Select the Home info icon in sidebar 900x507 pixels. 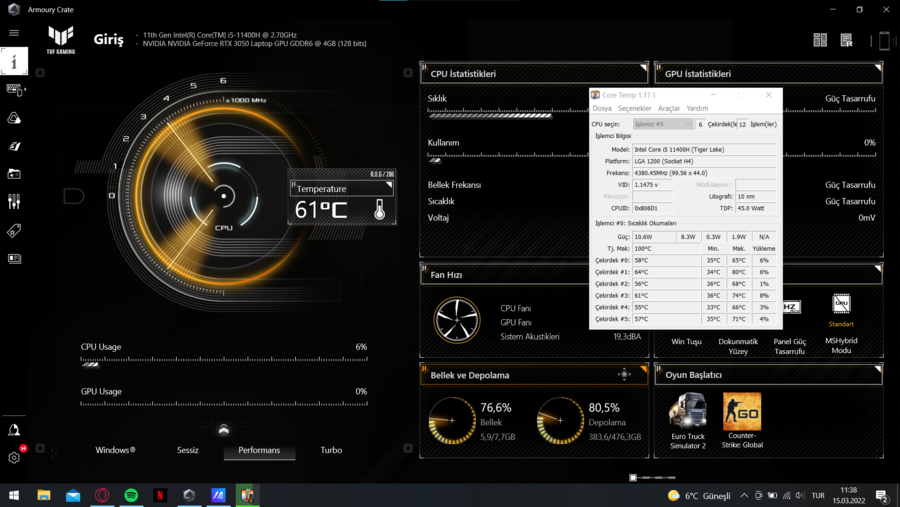tap(14, 61)
